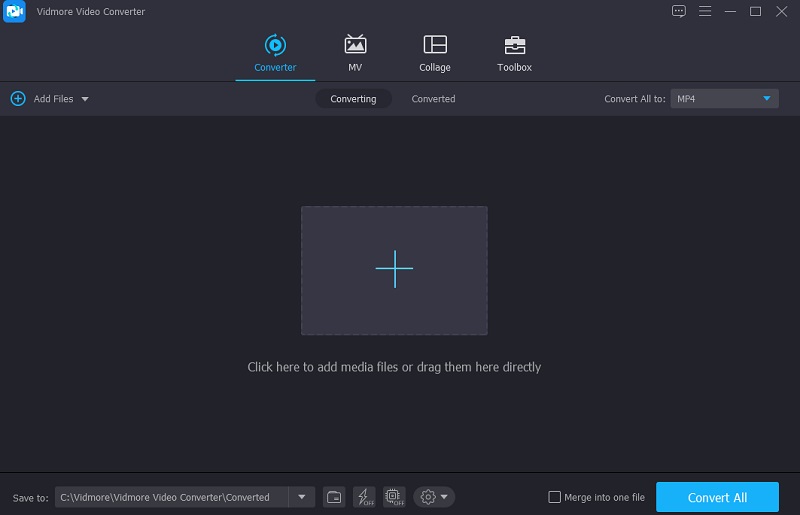Switch to the Converting tab
The height and width of the screenshot is (515, 800).
click(x=353, y=99)
